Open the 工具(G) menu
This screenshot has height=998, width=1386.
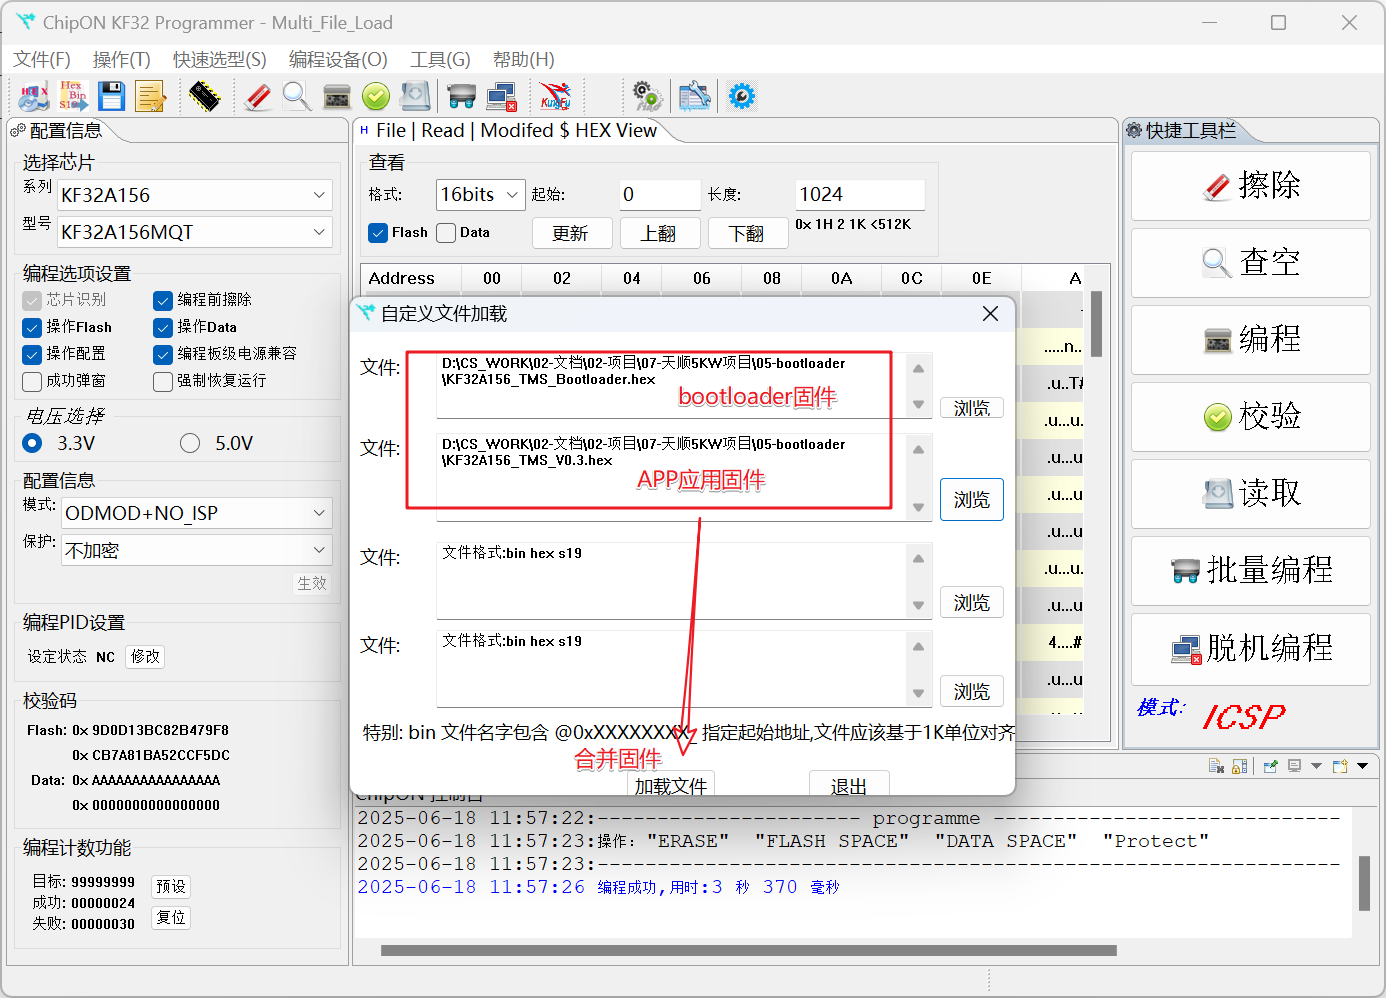tap(440, 60)
